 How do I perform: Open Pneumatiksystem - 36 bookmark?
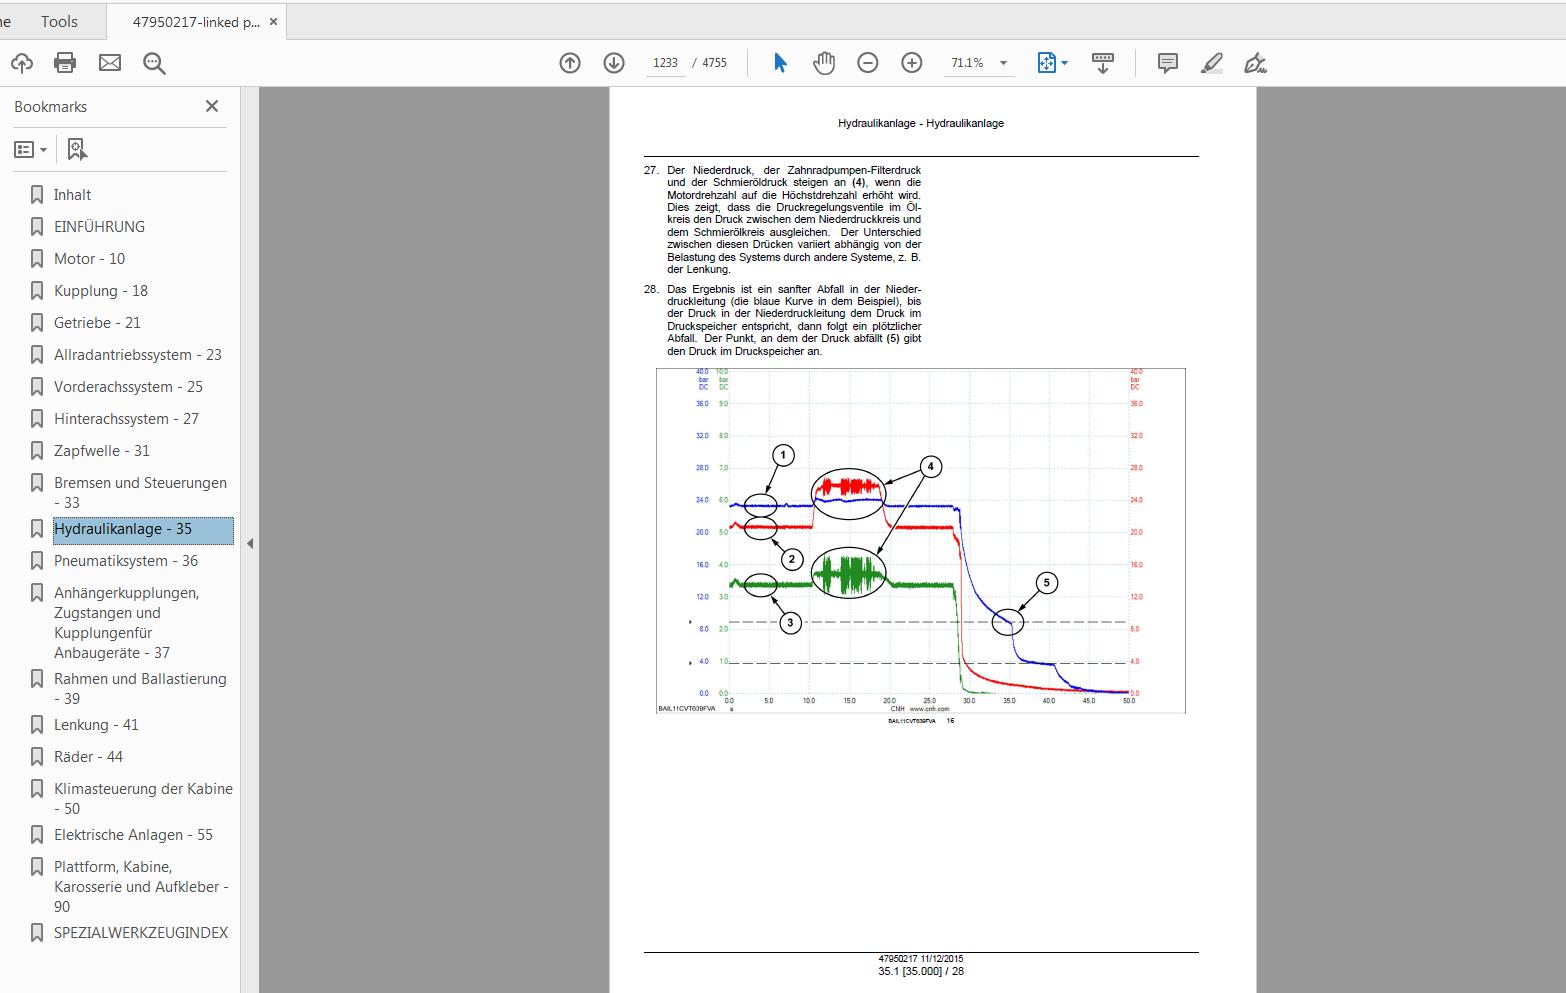click(x=126, y=561)
